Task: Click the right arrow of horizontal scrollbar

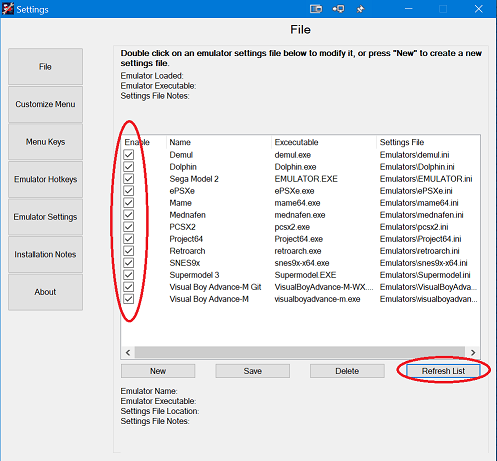Action: [x=473, y=352]
